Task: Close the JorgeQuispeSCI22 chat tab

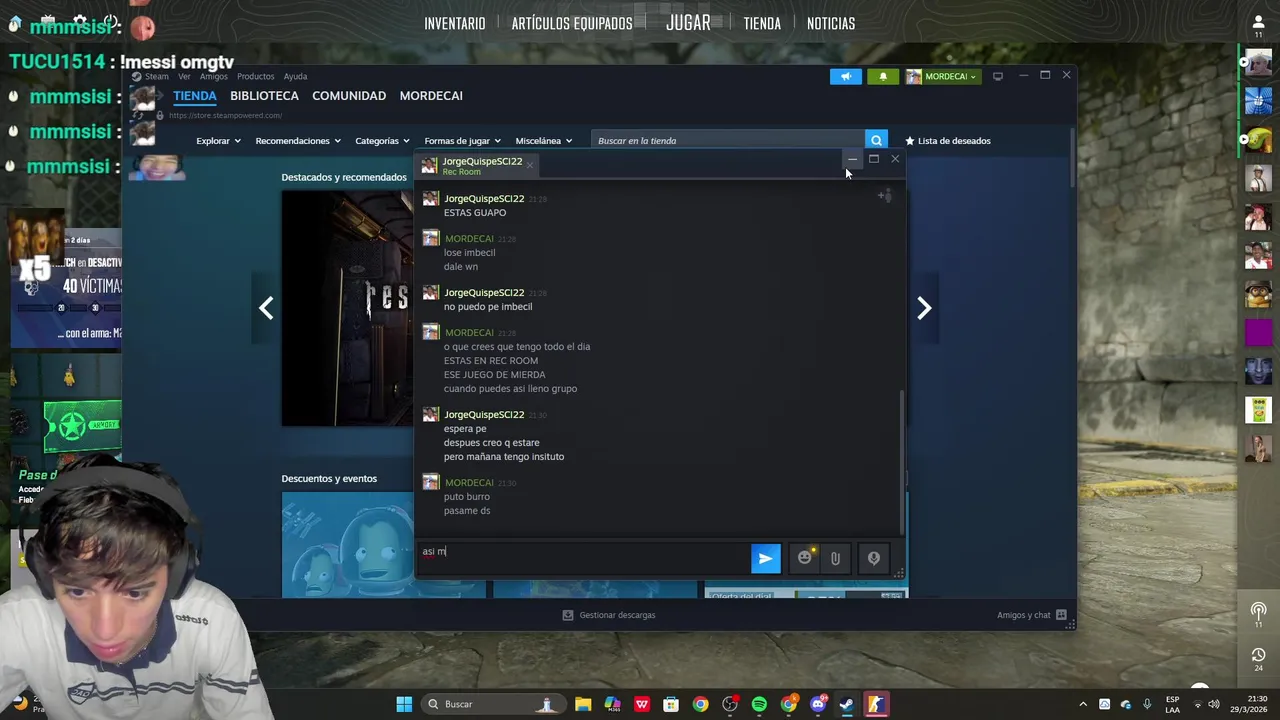Action: point(529,164)
